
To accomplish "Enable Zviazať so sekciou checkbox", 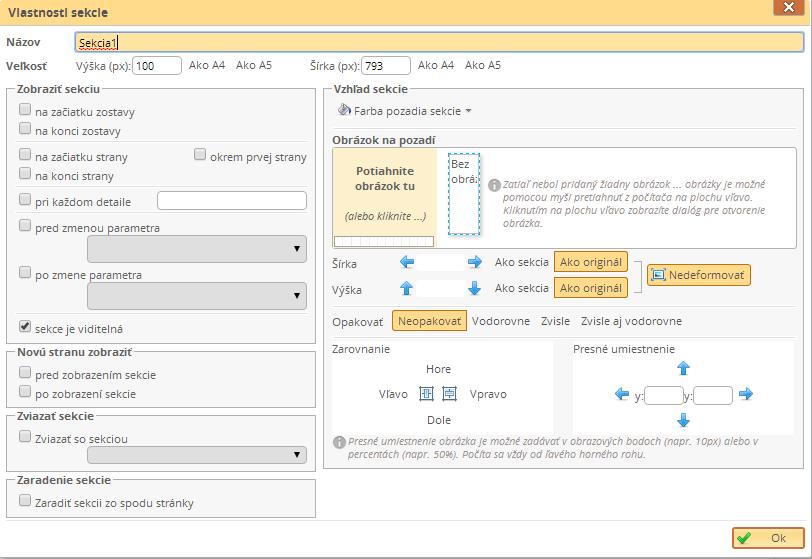I will 25,436.
